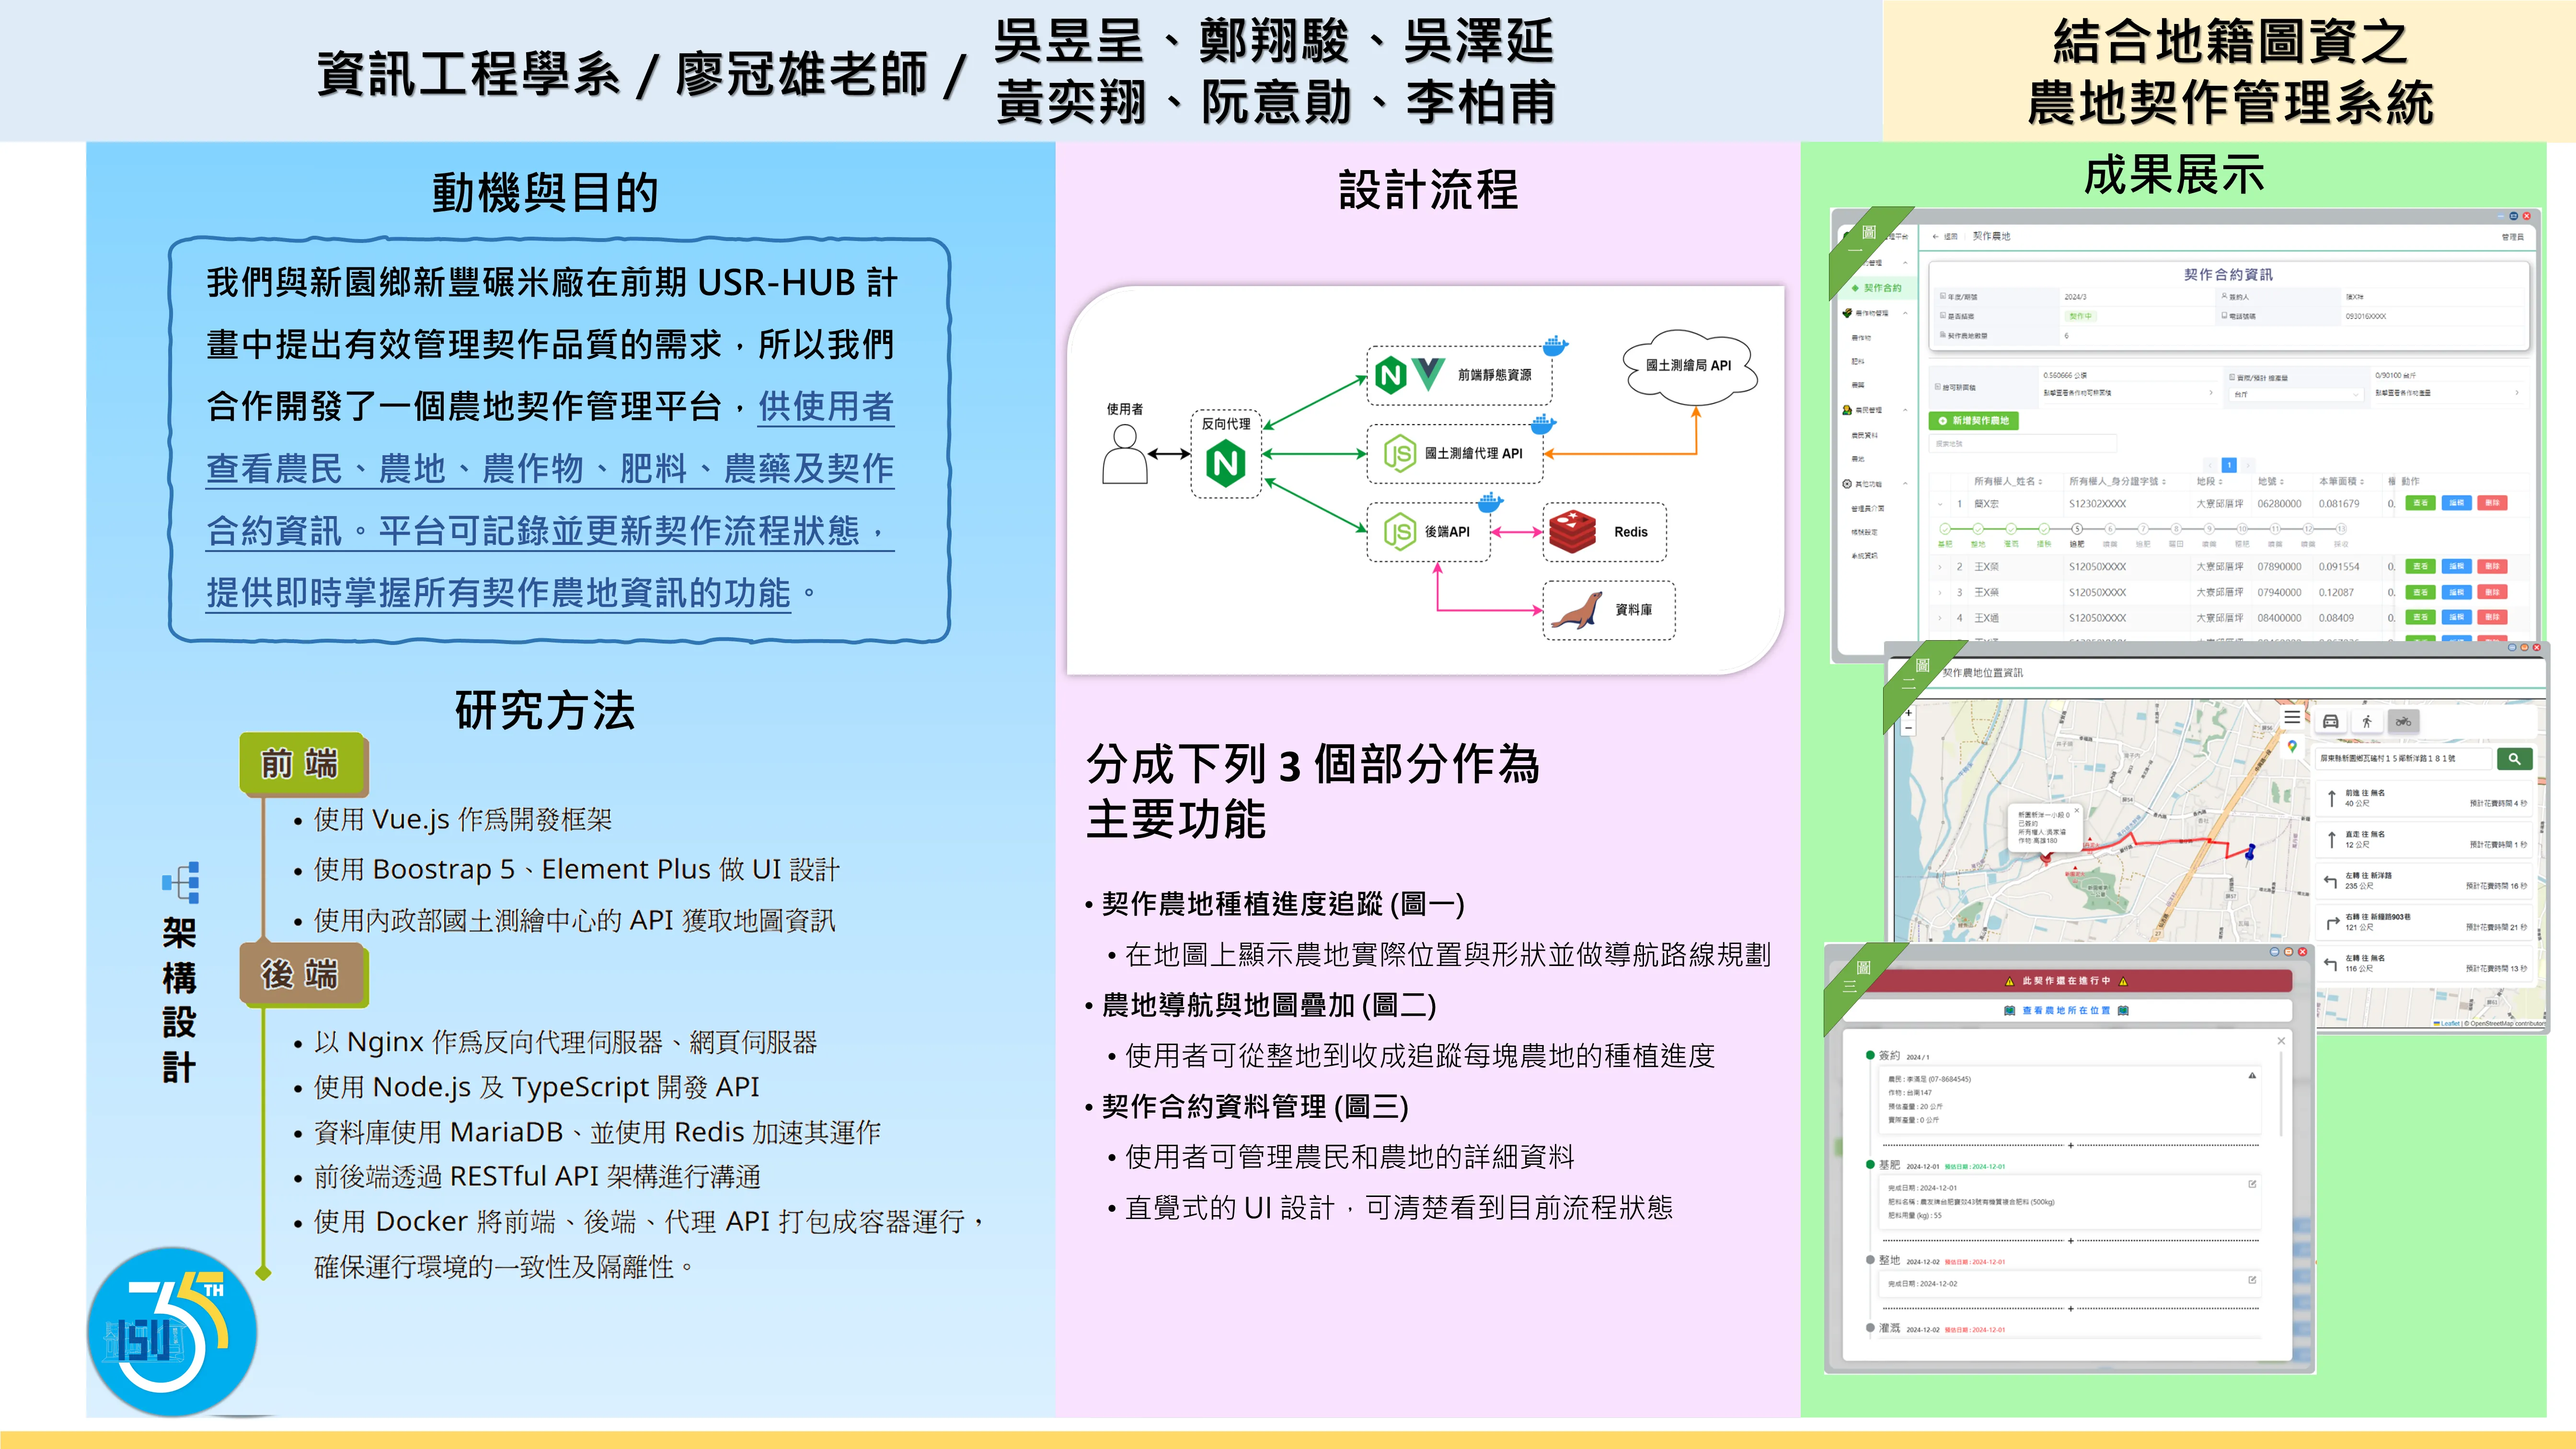2576x1449 pixels.
Task: Expand row 2 王X榮 07890000
Action: (1941, 567)
